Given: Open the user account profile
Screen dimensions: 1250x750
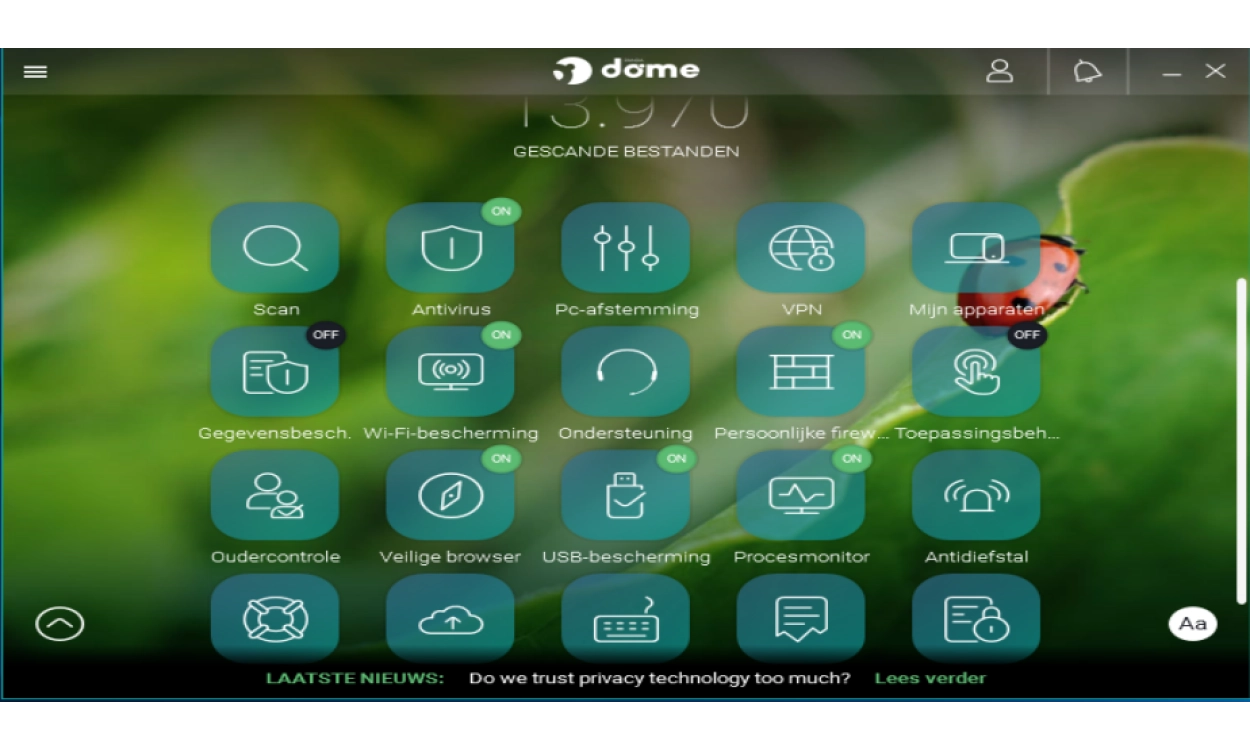Looking at the screenshot, I should point(999,72).
